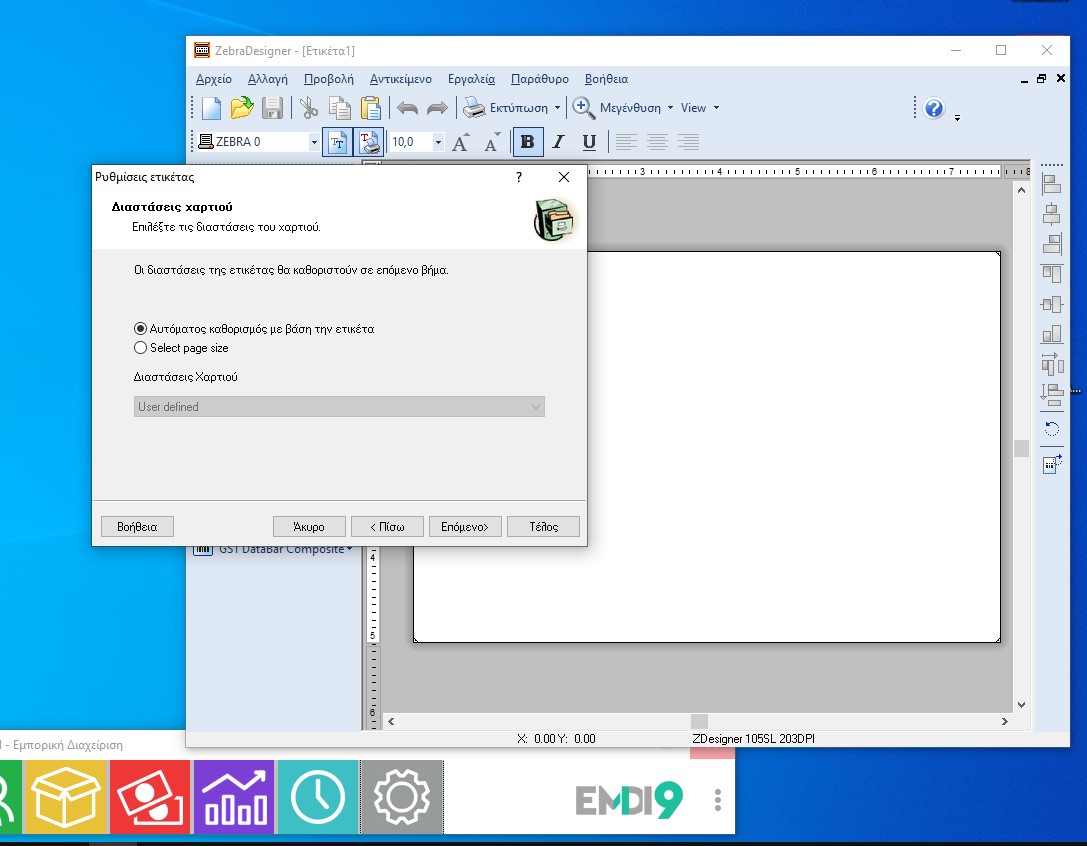Click the Μεγένθυση zoom magnifier

coord(583,107)
